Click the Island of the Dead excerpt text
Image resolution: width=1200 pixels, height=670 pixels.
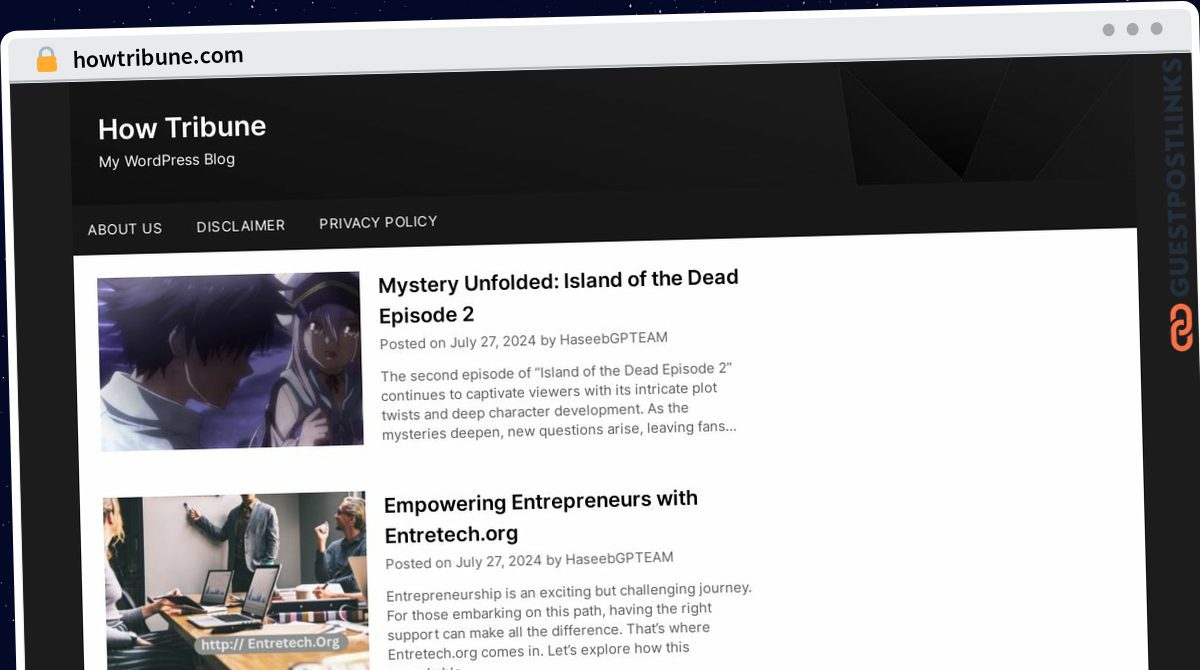coord(560,401)
